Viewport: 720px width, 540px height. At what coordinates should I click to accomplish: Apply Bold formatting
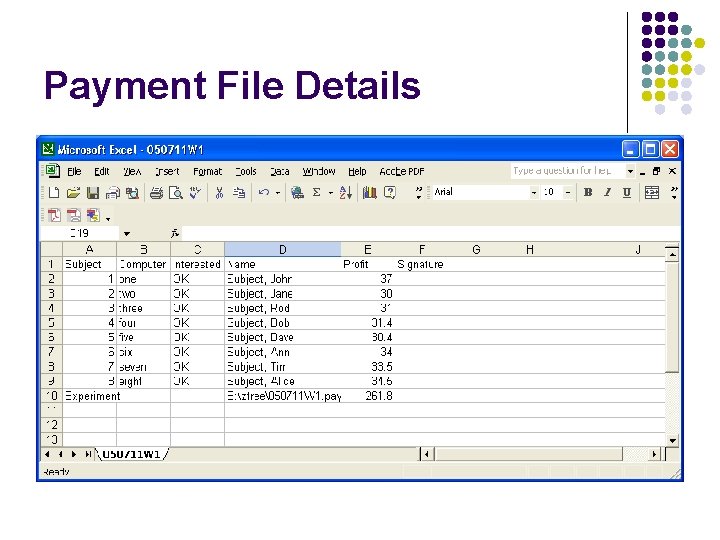pyautogui.click(x=588, y=192)
